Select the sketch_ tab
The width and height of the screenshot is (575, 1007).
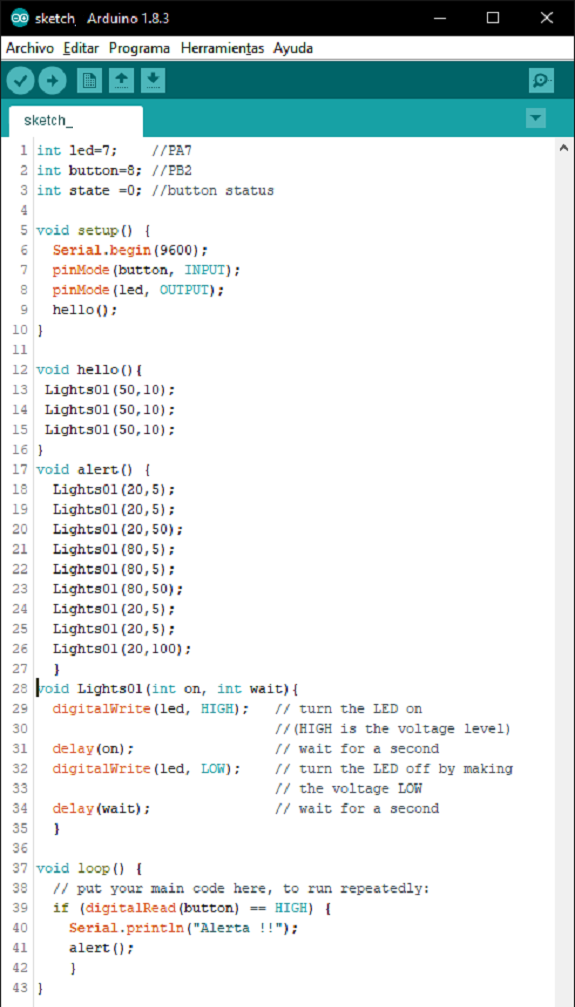click(76, 121)
